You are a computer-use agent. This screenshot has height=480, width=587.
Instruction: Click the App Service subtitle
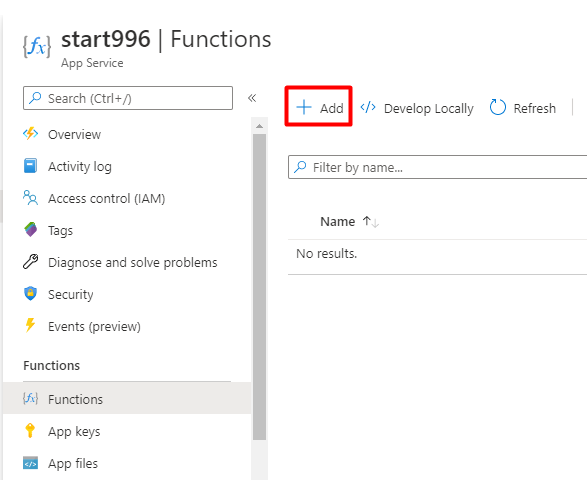coord(92,63)
